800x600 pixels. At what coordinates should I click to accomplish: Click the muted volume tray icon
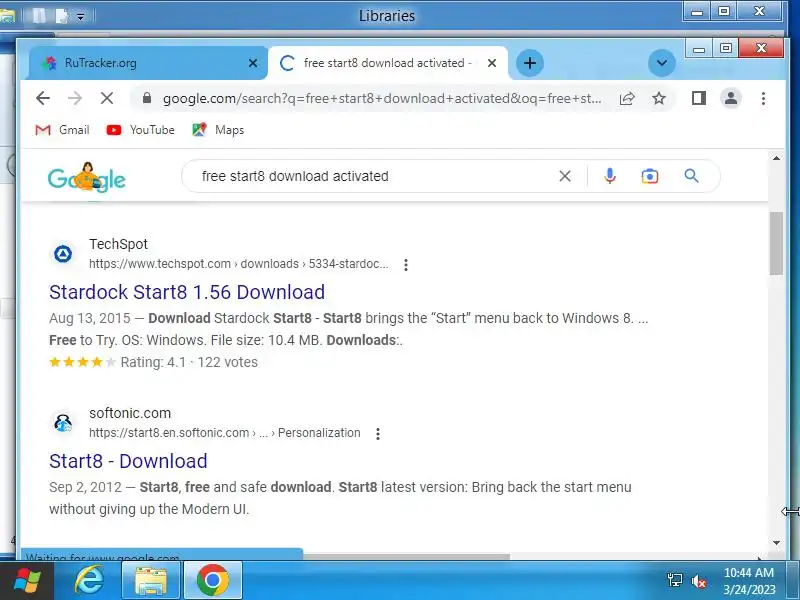click(x=698, y=581)
